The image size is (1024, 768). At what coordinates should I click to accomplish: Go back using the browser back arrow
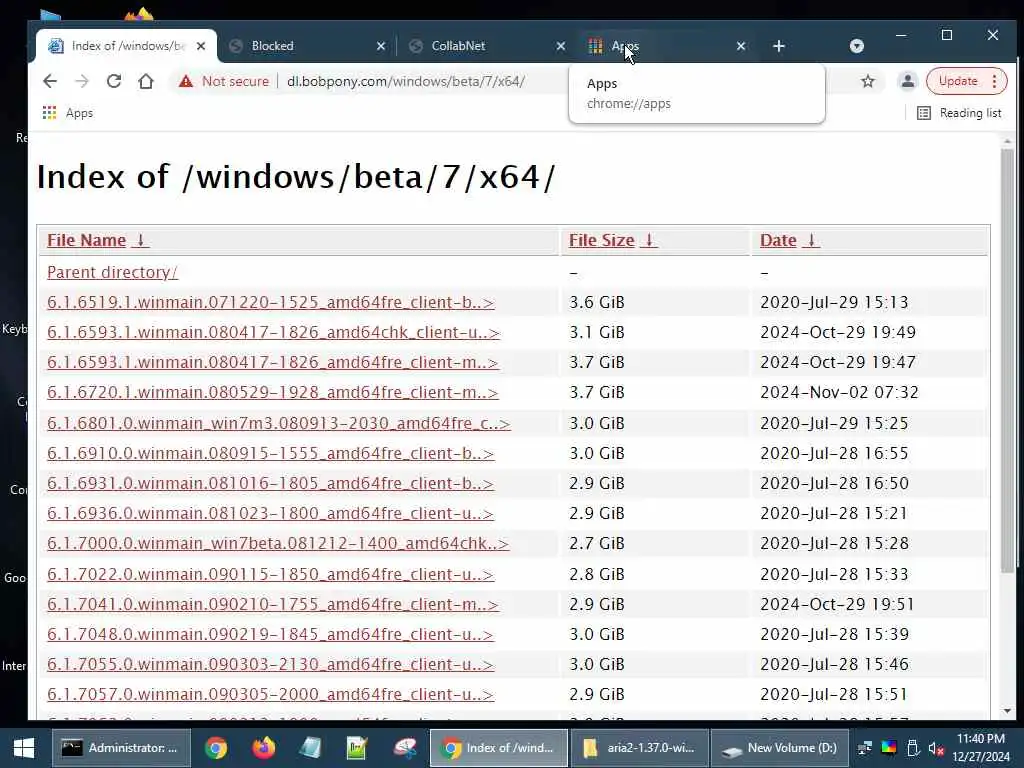point(50,81)
